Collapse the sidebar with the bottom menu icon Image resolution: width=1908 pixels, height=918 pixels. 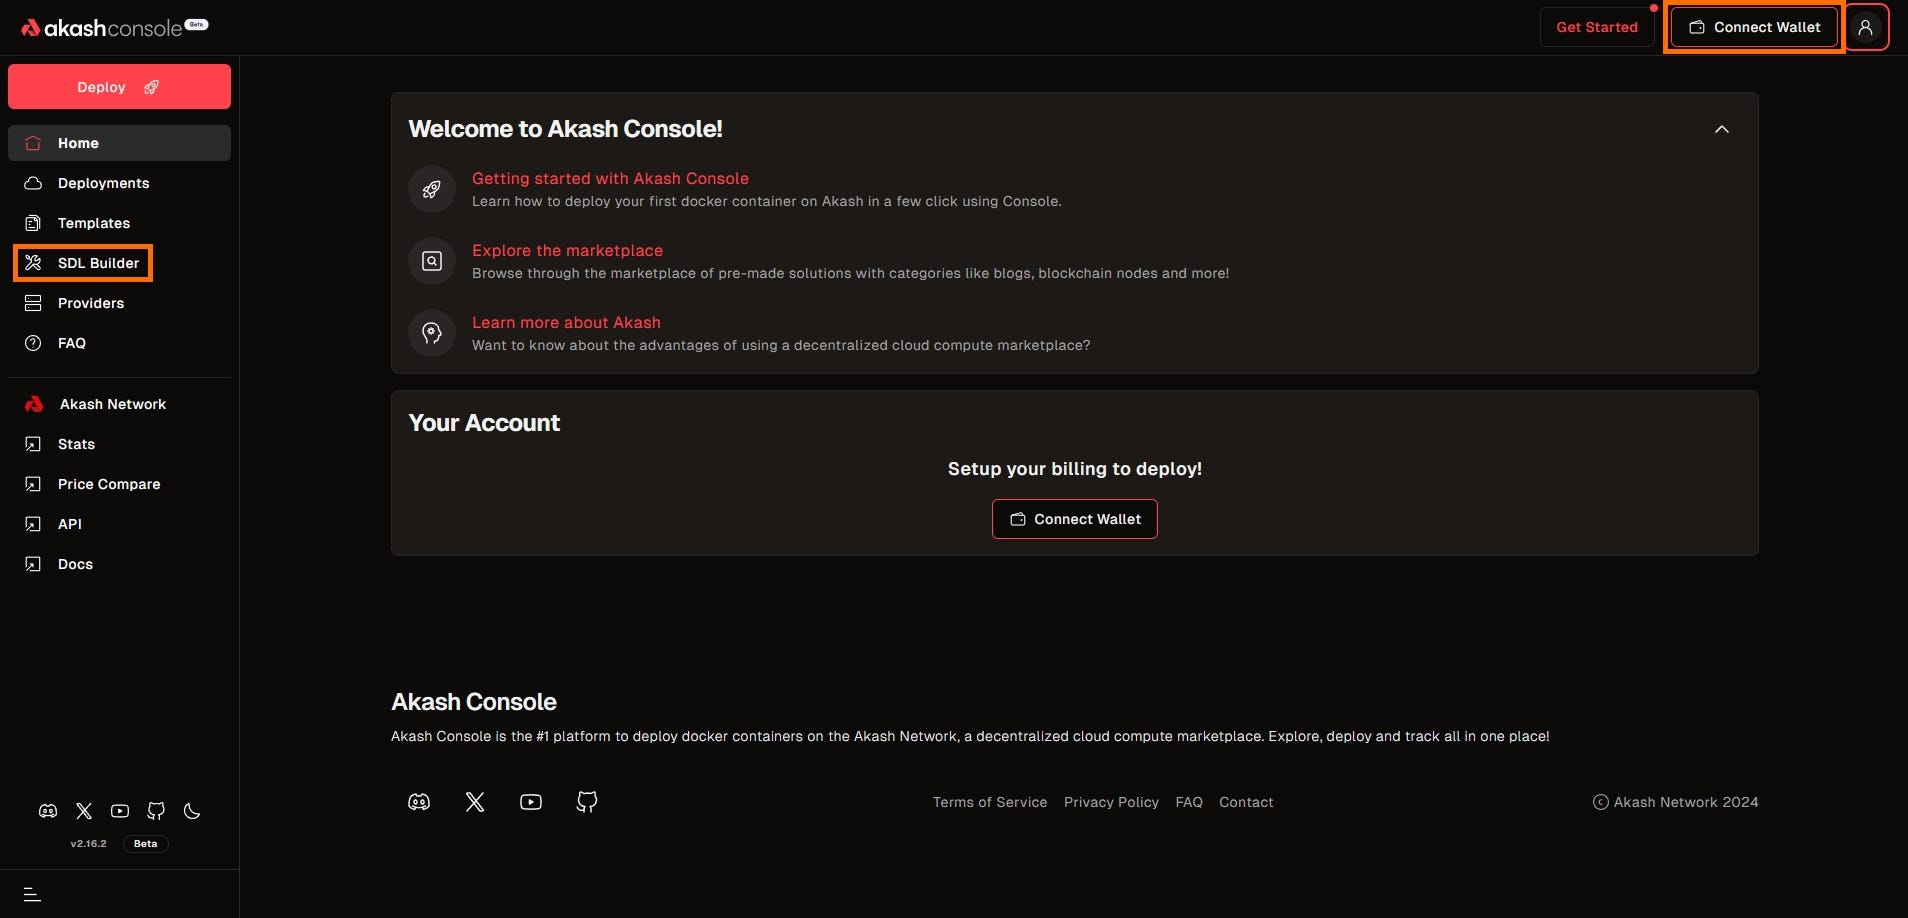(32, 894)
